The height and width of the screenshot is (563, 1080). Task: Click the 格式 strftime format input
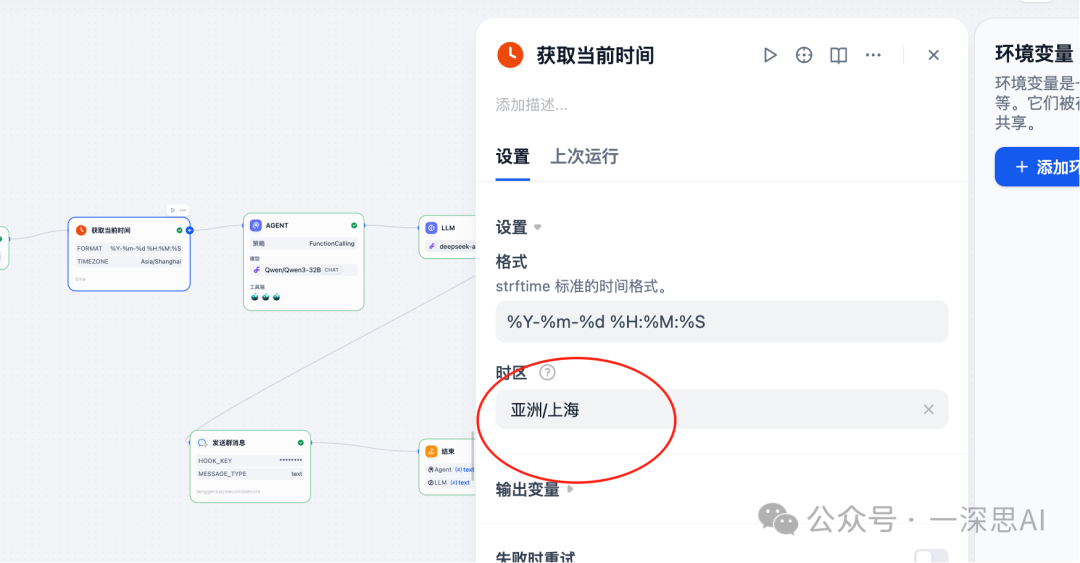722,322
